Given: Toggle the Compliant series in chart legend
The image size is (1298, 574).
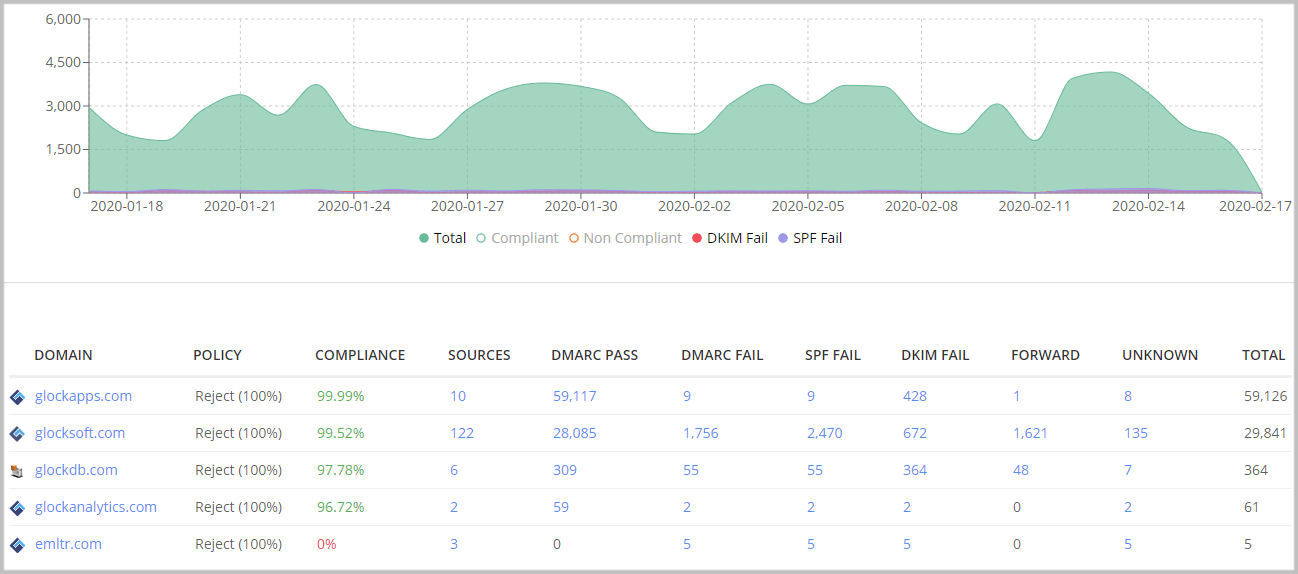Looking at the screenshot, I should point(516,238).
